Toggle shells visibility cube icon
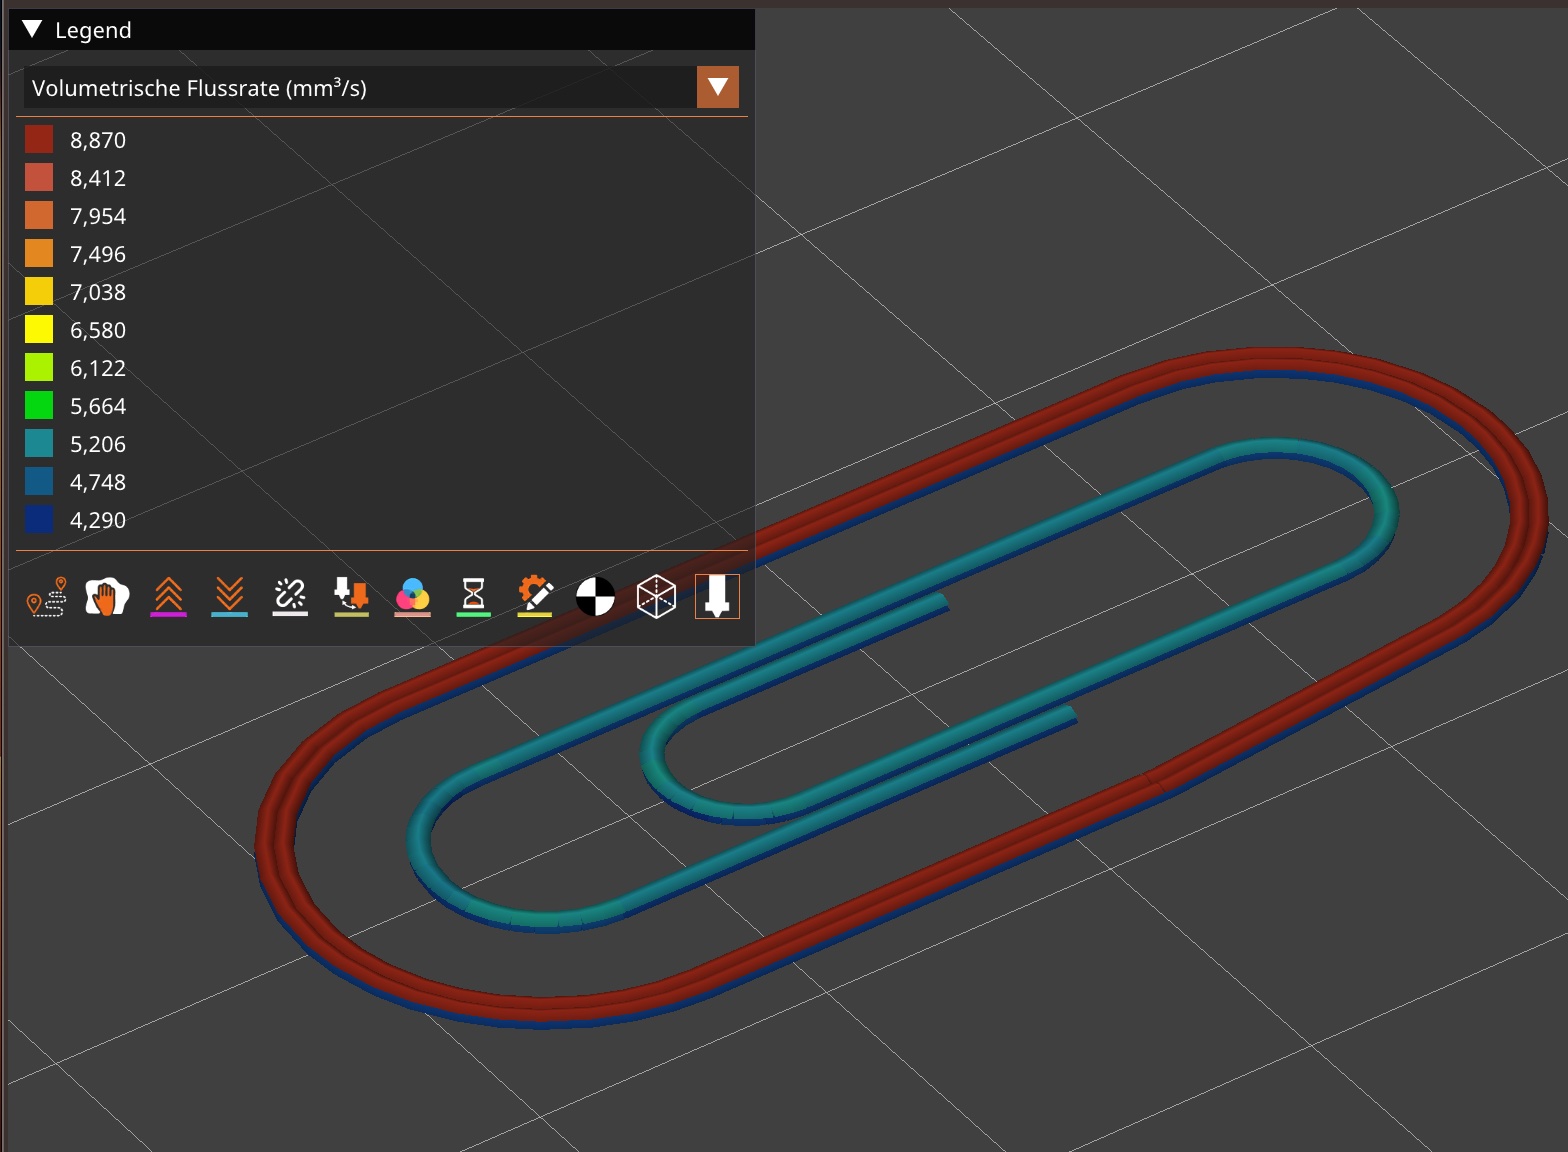Screen dimensions: 1568x1152 [656, 597]
